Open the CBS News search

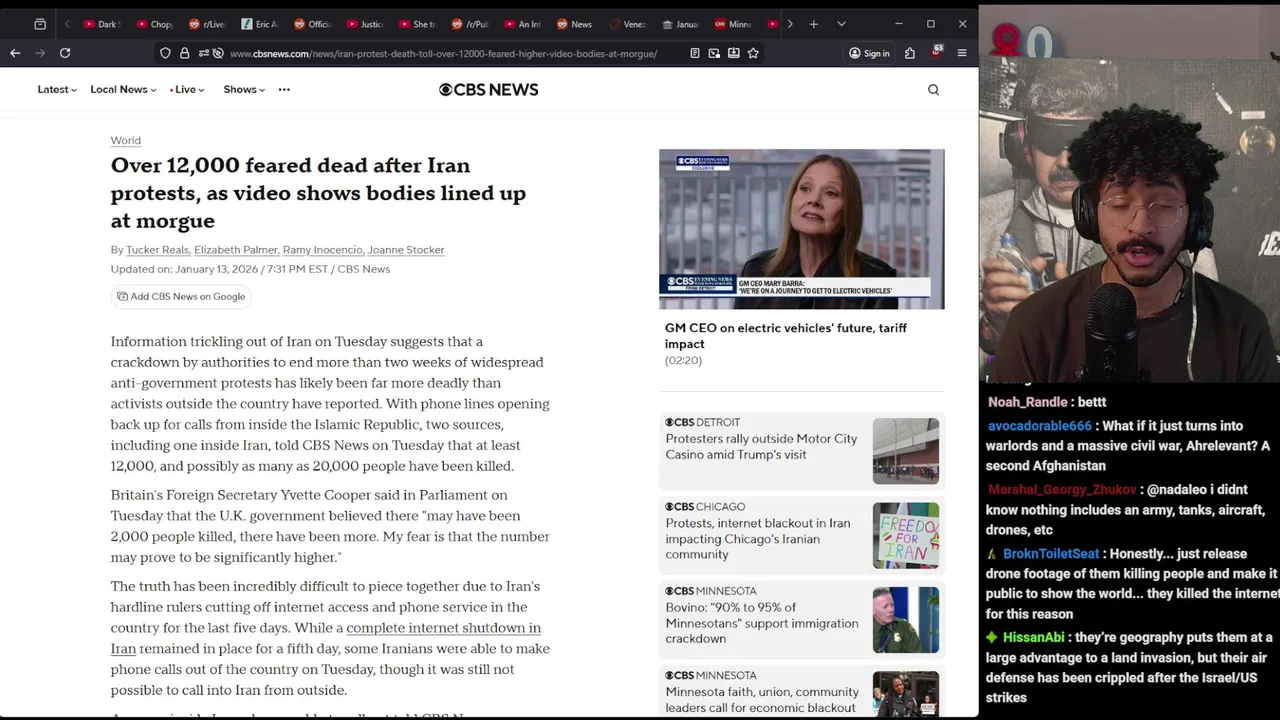coord(933,90)
